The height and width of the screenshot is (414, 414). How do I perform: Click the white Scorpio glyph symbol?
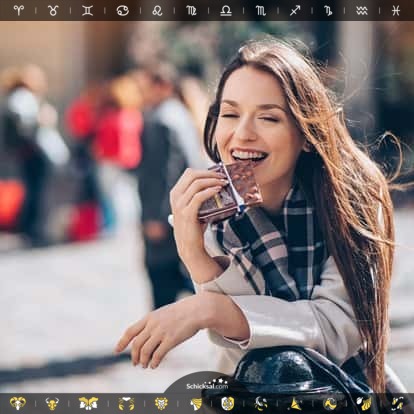click(x=260, y=10)
